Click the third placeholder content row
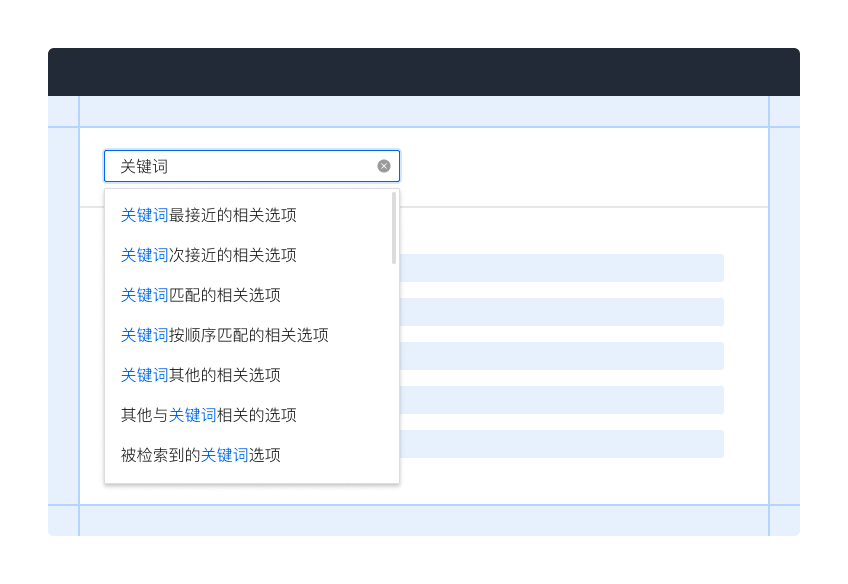848x584 pixels. [560, 356]
